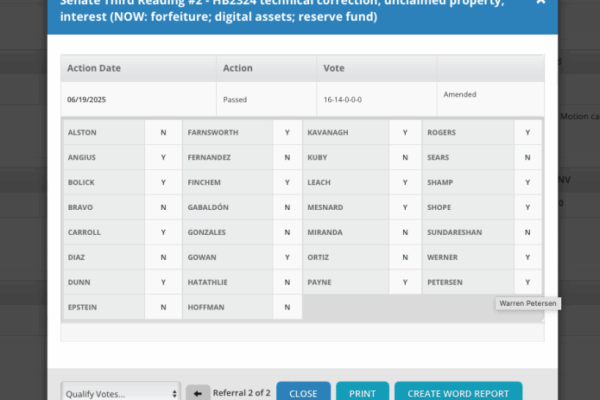600x400 pixels.
Task: Select the Passed action cell
Action: click(x=266, y=100)
